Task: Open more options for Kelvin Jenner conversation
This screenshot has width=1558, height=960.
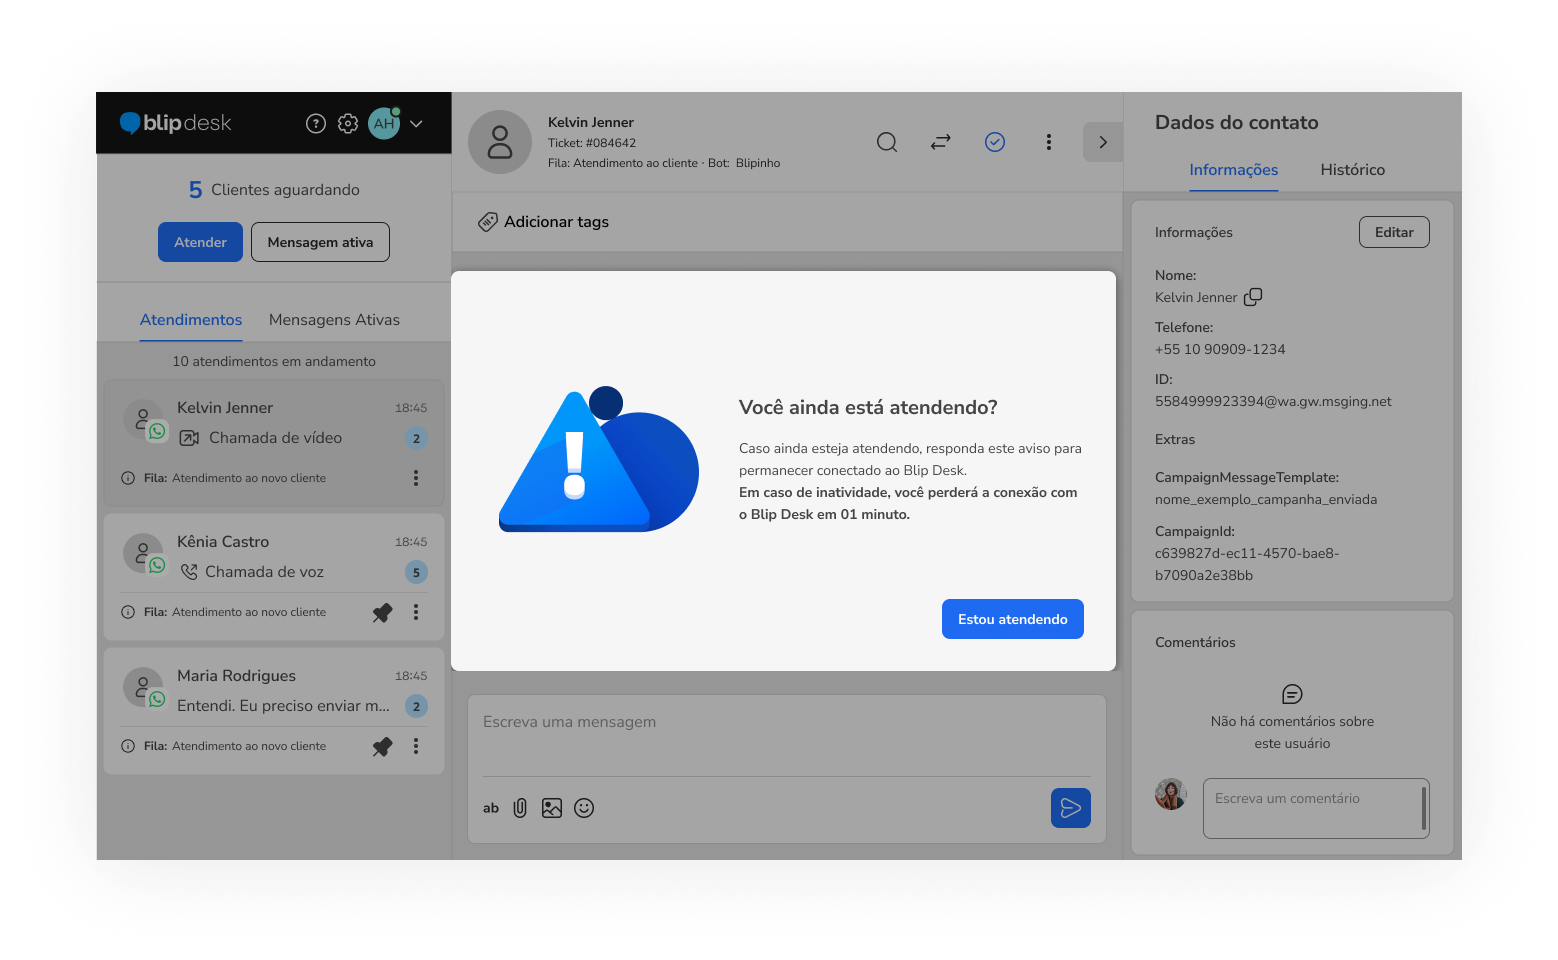Action: pyautogui.click(x=416, y=478)
